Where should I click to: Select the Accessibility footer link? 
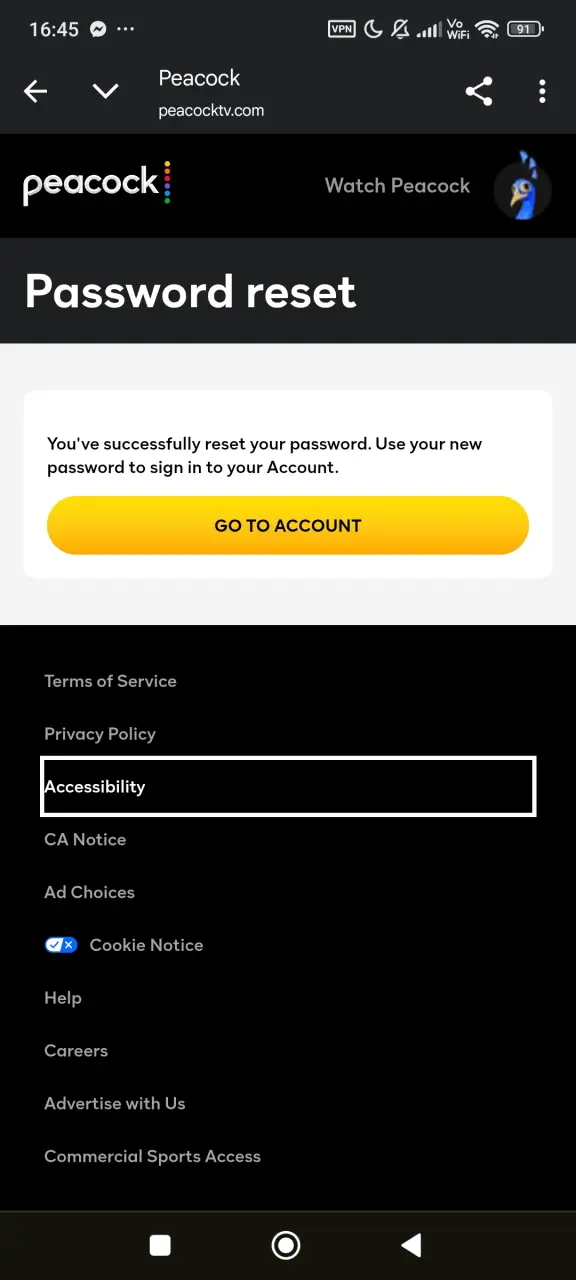tap(288, 786)
